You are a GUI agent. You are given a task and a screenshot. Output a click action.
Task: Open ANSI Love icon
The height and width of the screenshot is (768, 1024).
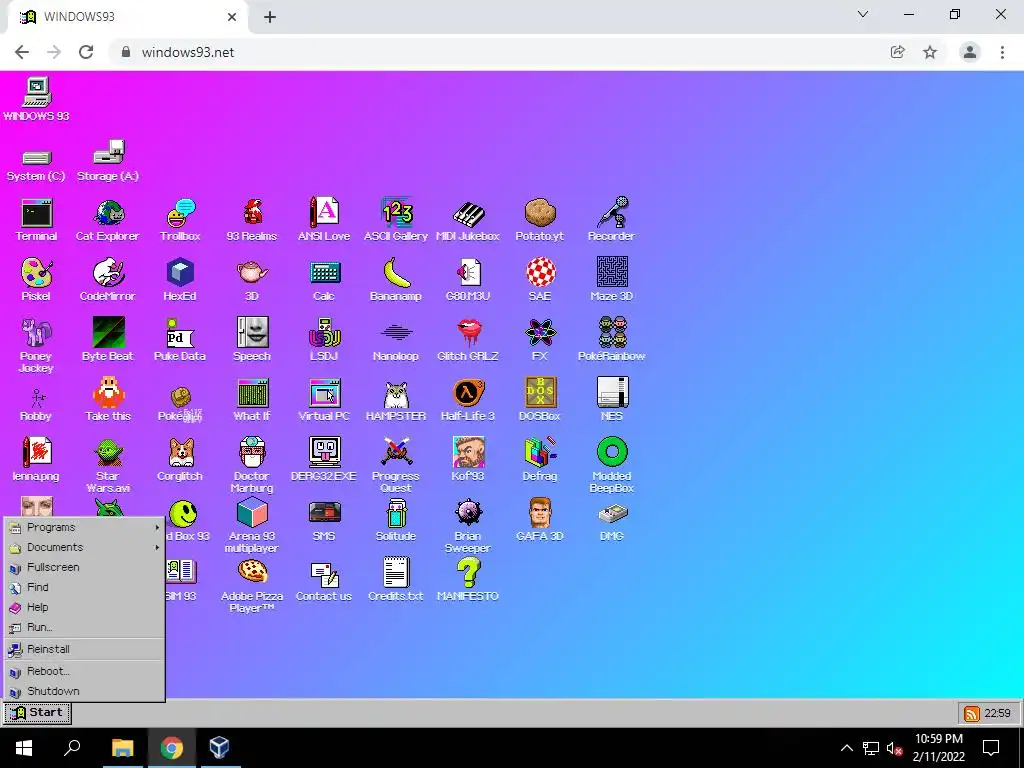click(324, 220)
